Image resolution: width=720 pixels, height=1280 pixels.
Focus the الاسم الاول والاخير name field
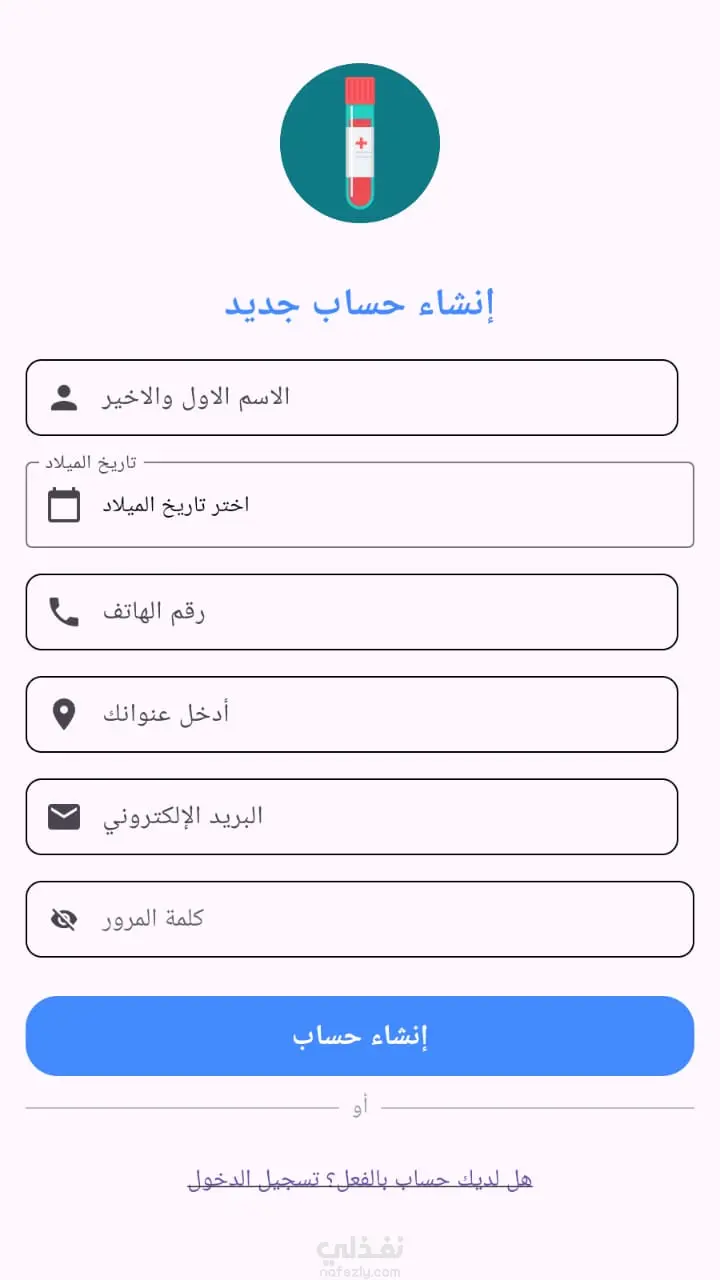click(352, 397)
